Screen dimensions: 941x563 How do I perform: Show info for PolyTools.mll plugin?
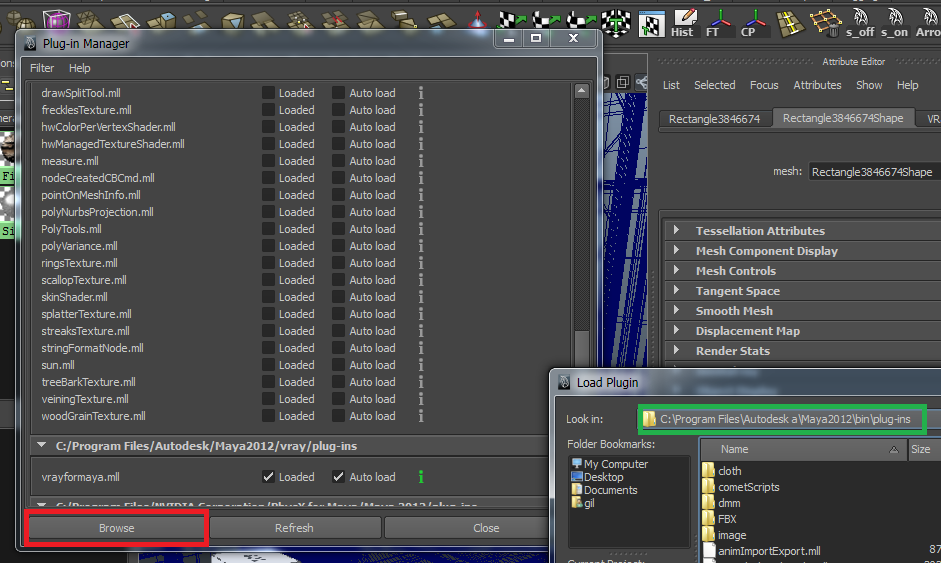(421, 229)
